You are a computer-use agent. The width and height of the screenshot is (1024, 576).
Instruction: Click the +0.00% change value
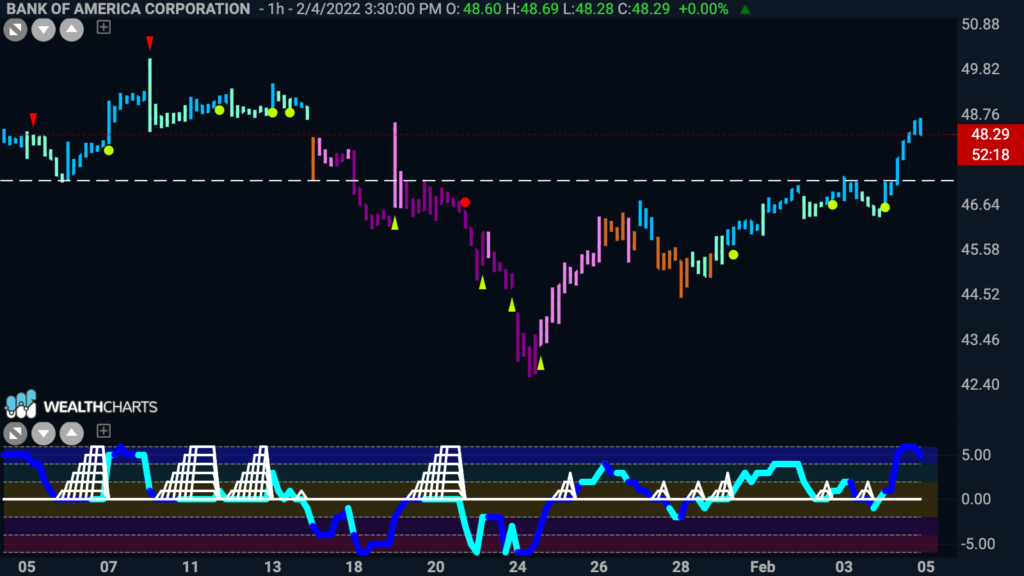[703, 9]
